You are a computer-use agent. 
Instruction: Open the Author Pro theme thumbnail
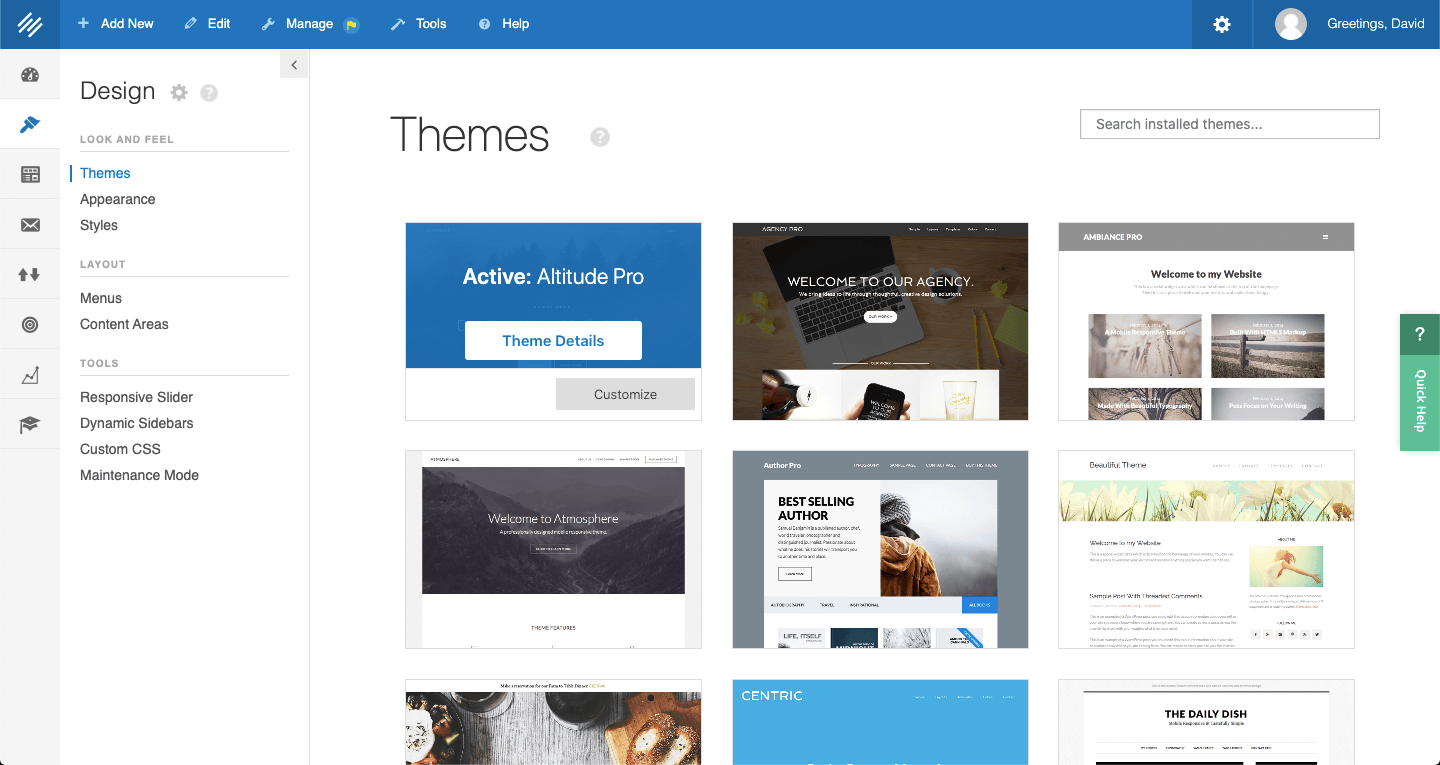[880, 549]
